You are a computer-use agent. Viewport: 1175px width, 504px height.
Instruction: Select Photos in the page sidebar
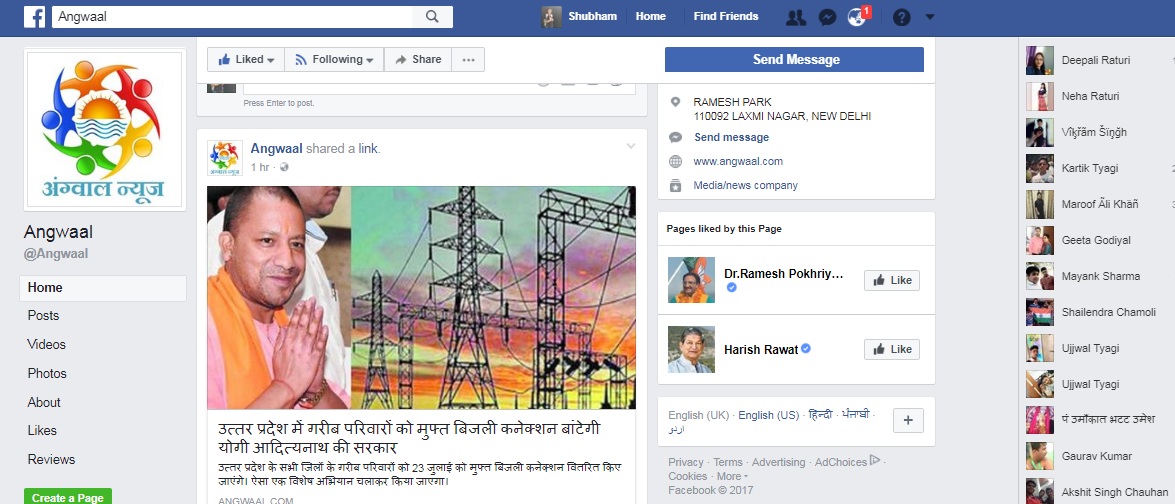[47, 374]
